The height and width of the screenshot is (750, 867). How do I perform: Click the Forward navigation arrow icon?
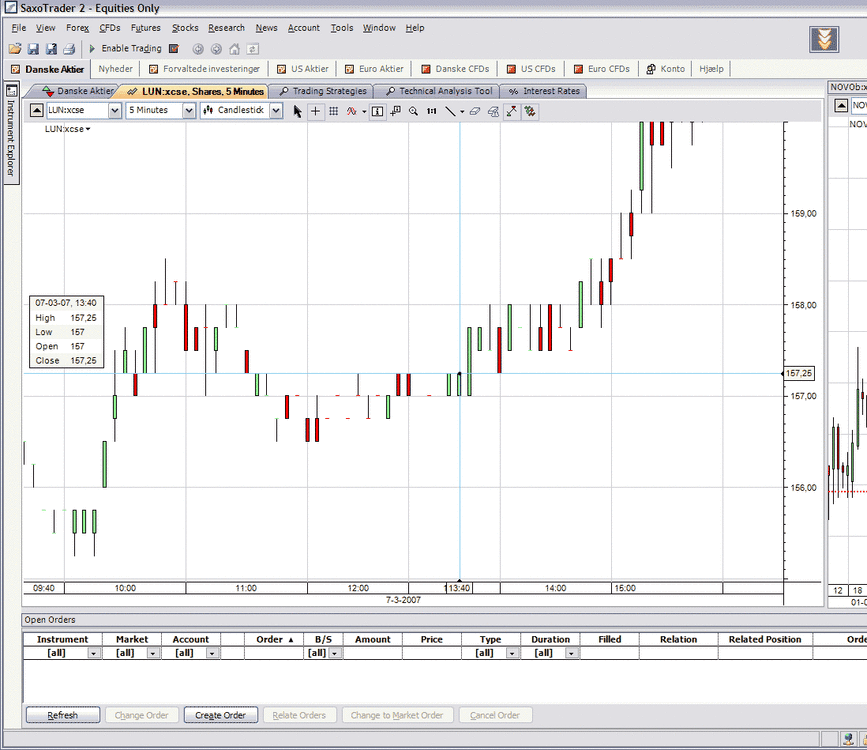coord(216,49)
